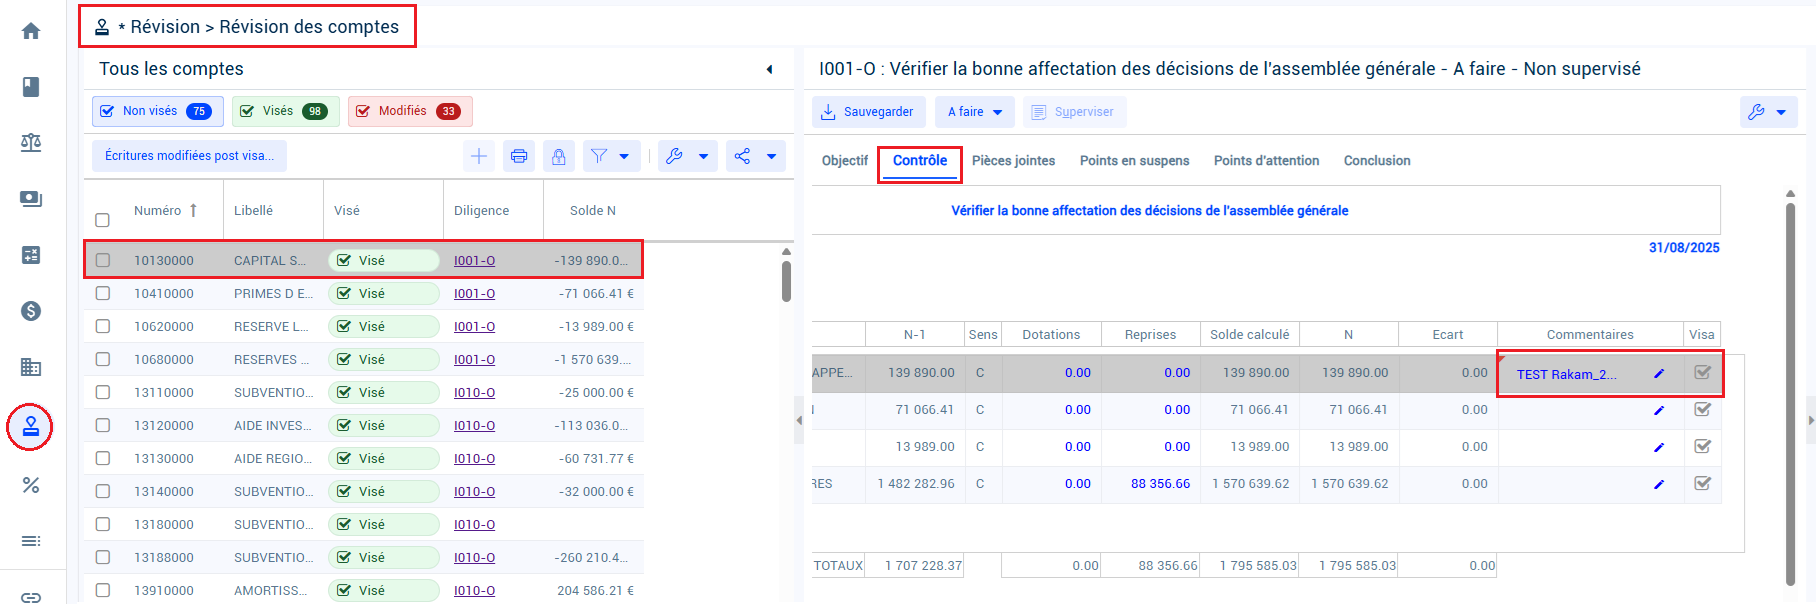Toggle the Modifiés filter
The height and width of the screenshot is (604, 1816).
click(x=410, y=111)
